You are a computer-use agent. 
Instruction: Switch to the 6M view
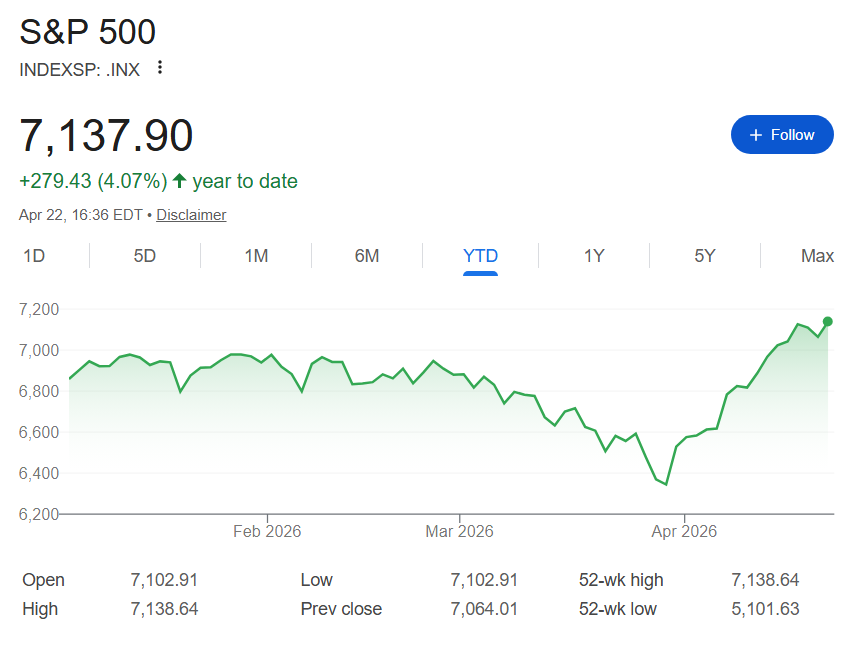(x=367, y=255)
